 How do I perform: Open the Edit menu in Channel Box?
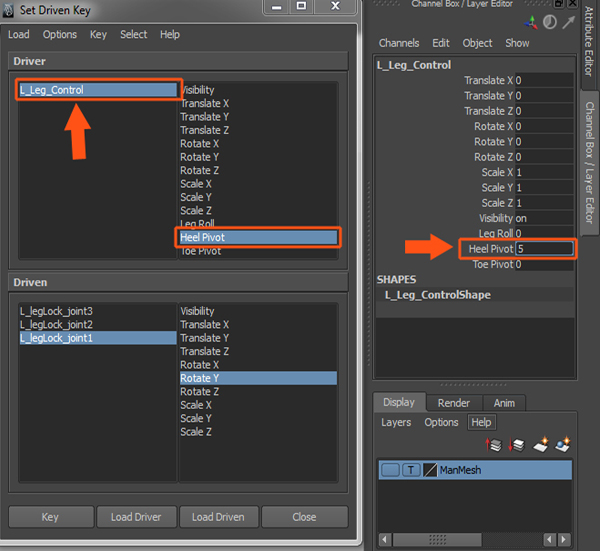[x=441, y=43]
